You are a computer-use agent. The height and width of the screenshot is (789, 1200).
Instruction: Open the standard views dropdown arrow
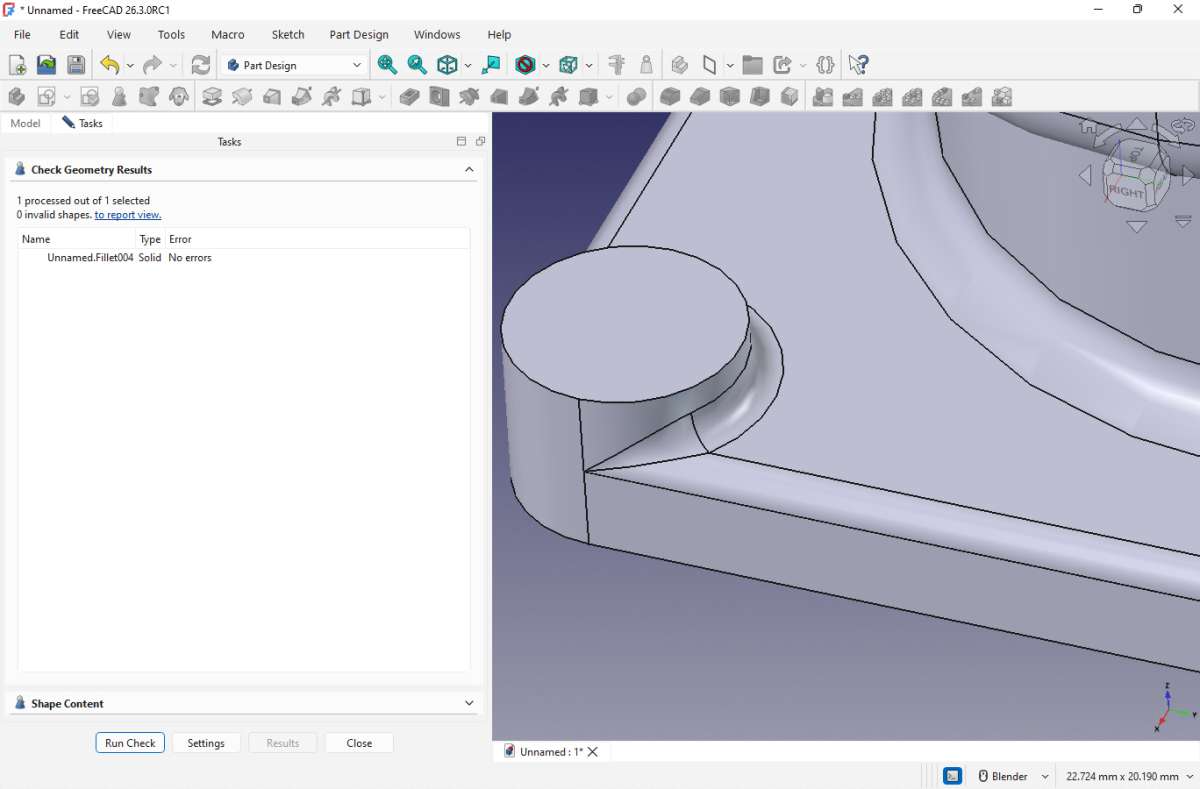(x=468, y=66)
